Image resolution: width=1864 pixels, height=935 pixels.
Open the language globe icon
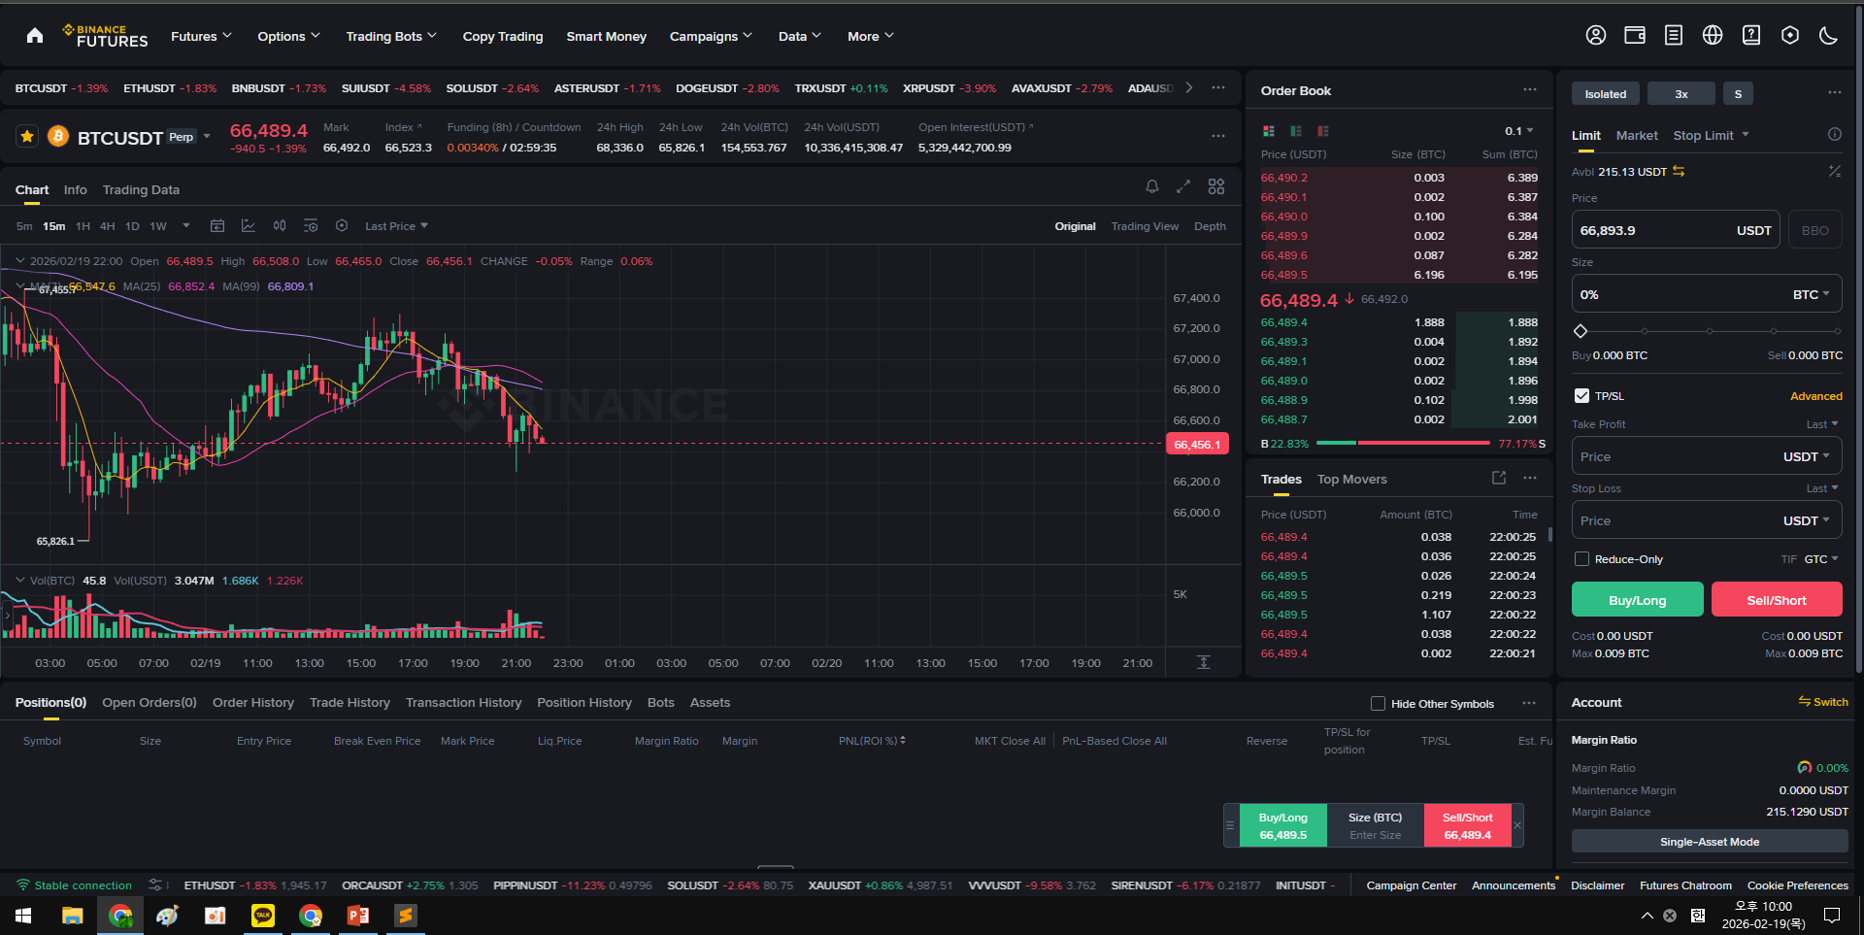point(1712,36)
